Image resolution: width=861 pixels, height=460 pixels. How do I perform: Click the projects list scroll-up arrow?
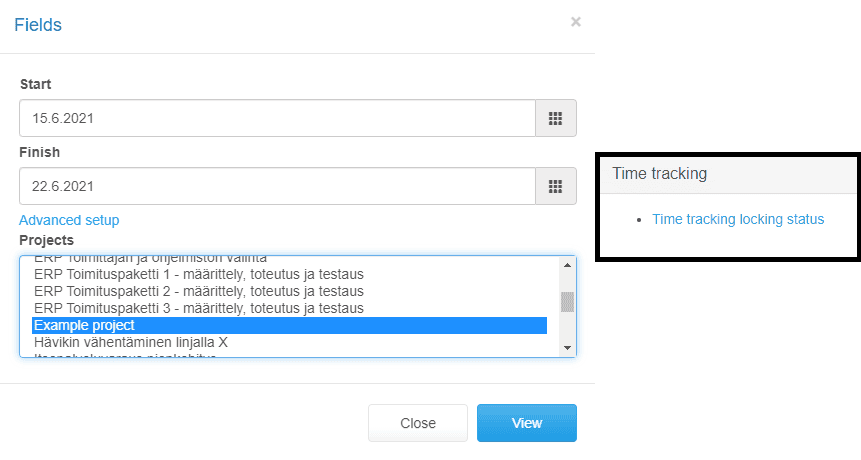coord(567,265)
